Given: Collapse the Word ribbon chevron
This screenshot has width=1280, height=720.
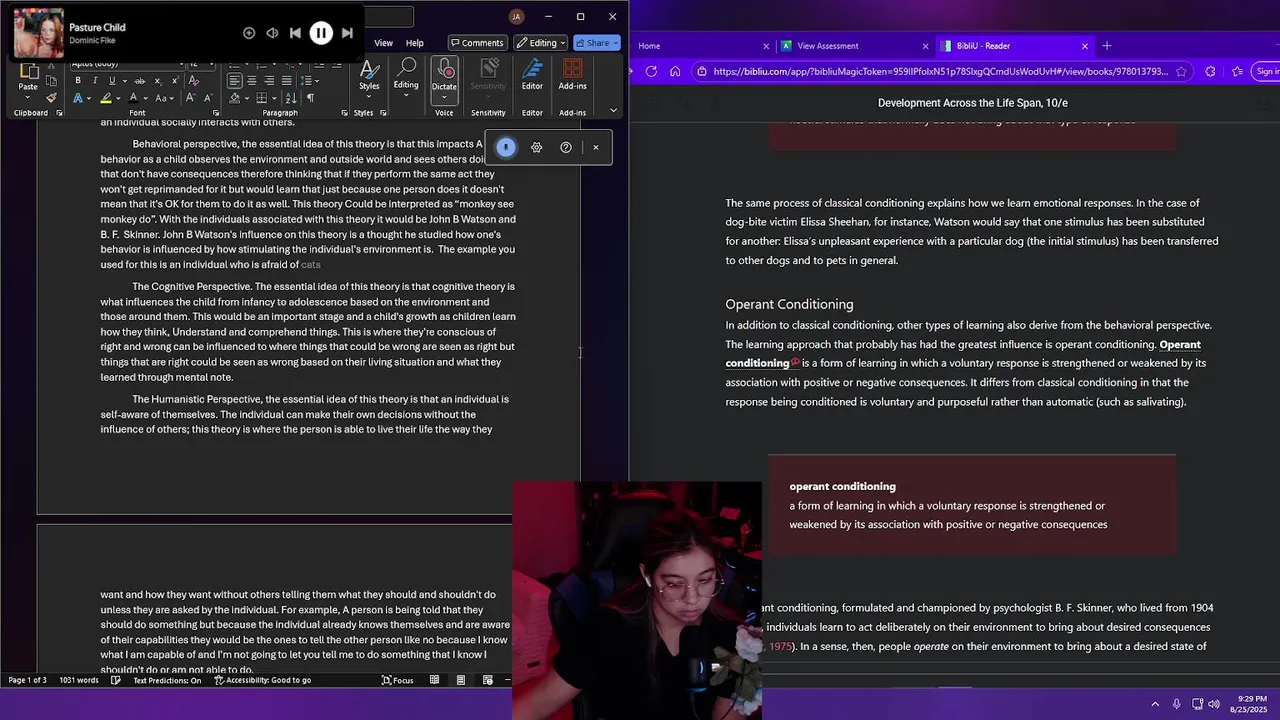Looking at the screenshot, I should point(613,111).
